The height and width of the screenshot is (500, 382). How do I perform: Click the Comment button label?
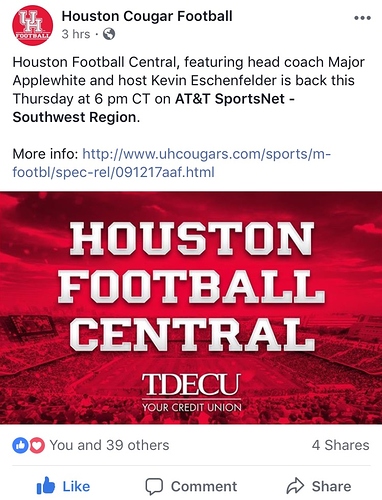tap(204, 487)
